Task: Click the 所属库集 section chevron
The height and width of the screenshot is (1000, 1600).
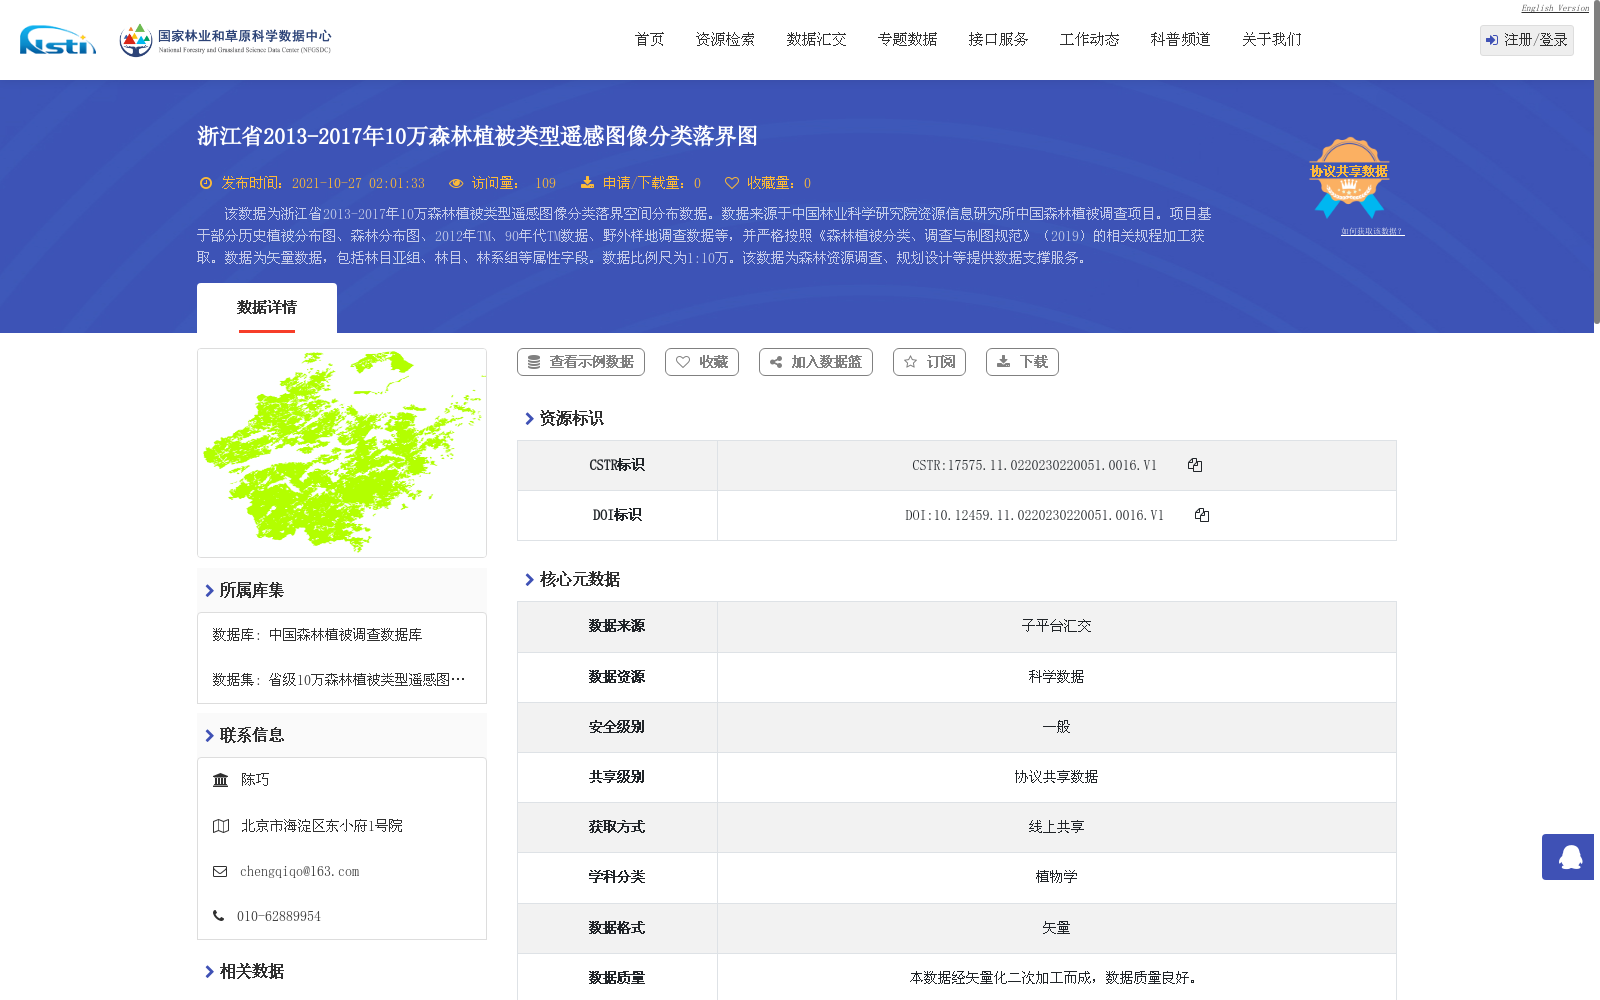Action: pyautogui.click(x=210, y=591)
